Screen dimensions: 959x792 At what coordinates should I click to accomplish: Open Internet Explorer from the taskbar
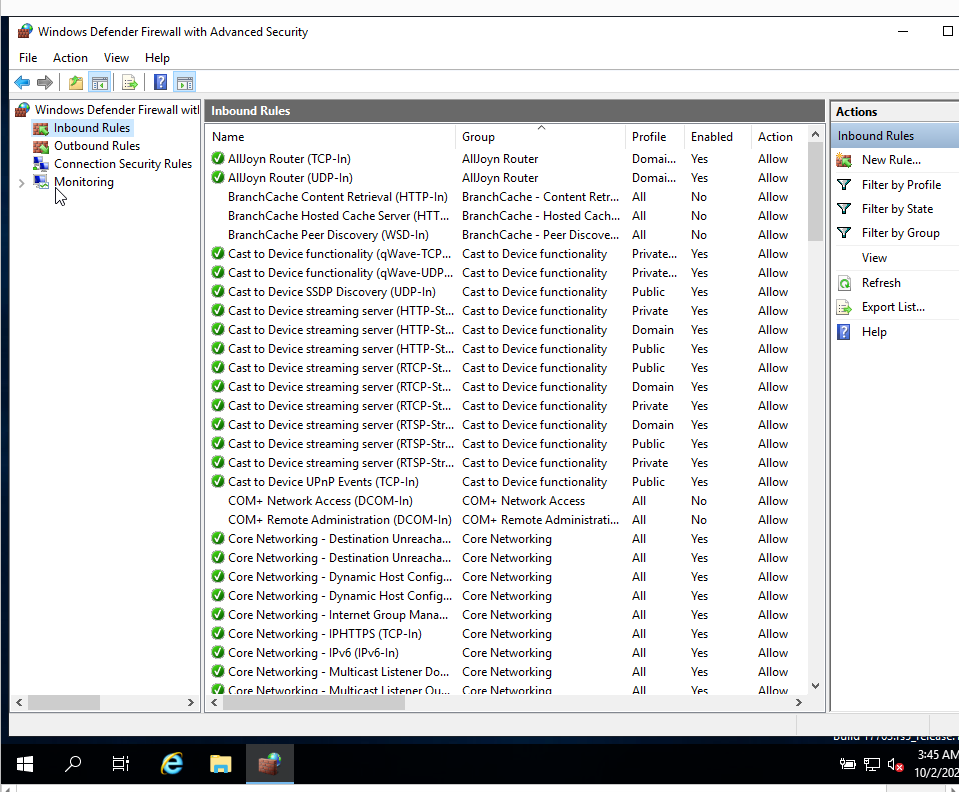pyautogui.click(x=172, y=764)
